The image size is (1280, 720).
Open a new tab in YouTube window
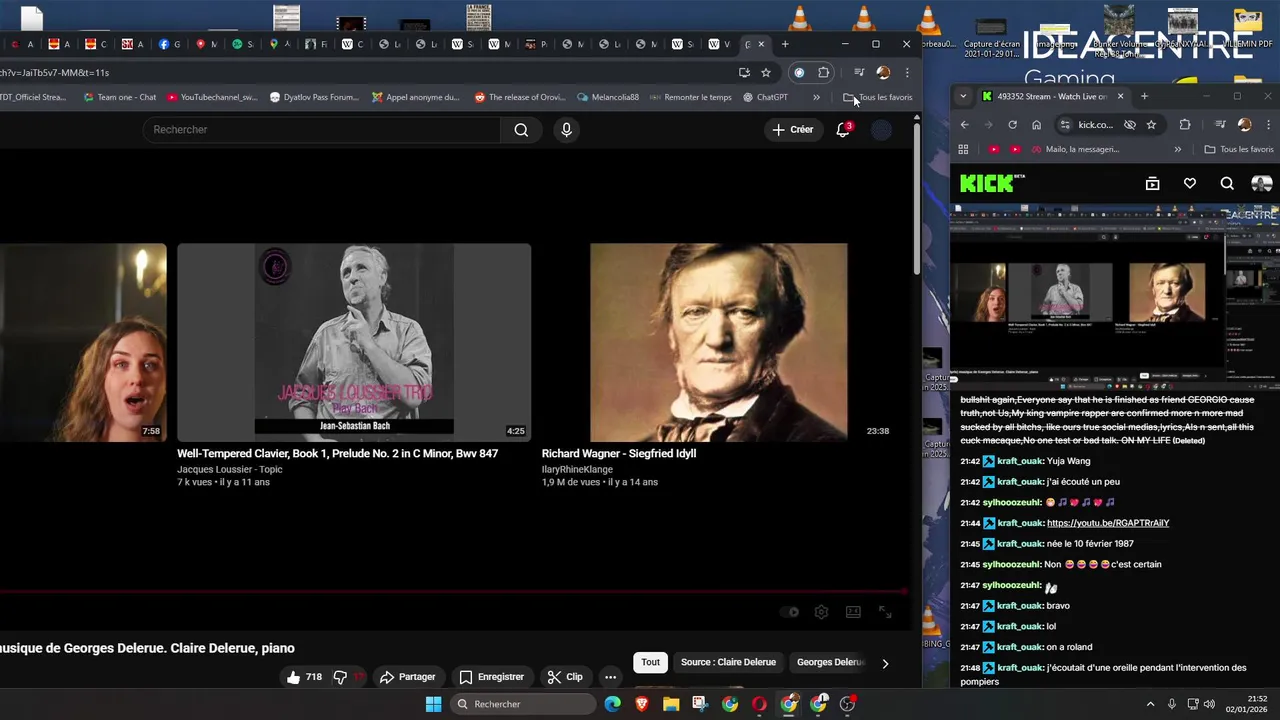pyautogui.click(x=785, y=44)
